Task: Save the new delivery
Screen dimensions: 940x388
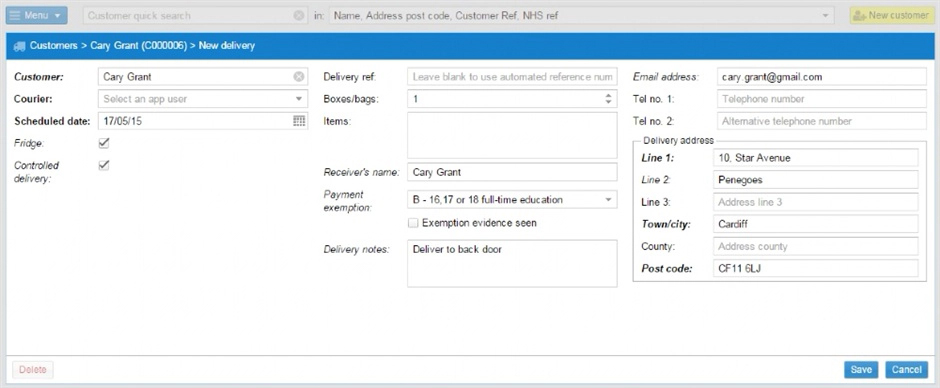Action: coord(861,369)
